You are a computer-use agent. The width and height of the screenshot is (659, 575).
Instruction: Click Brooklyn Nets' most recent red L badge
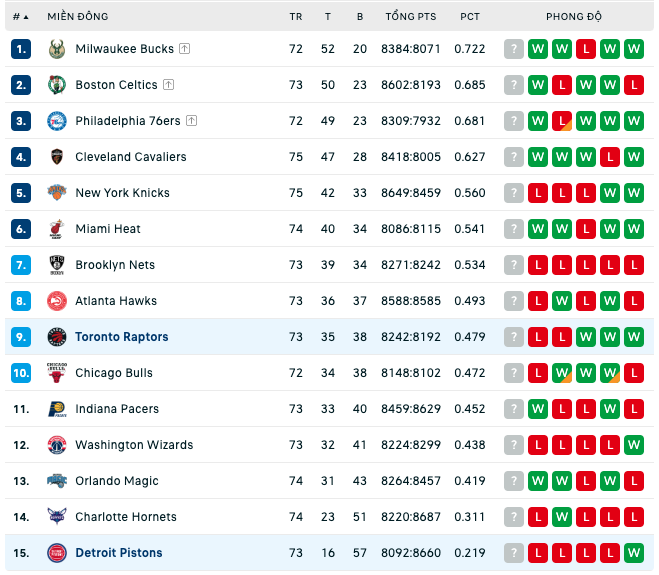click(538, 265)
